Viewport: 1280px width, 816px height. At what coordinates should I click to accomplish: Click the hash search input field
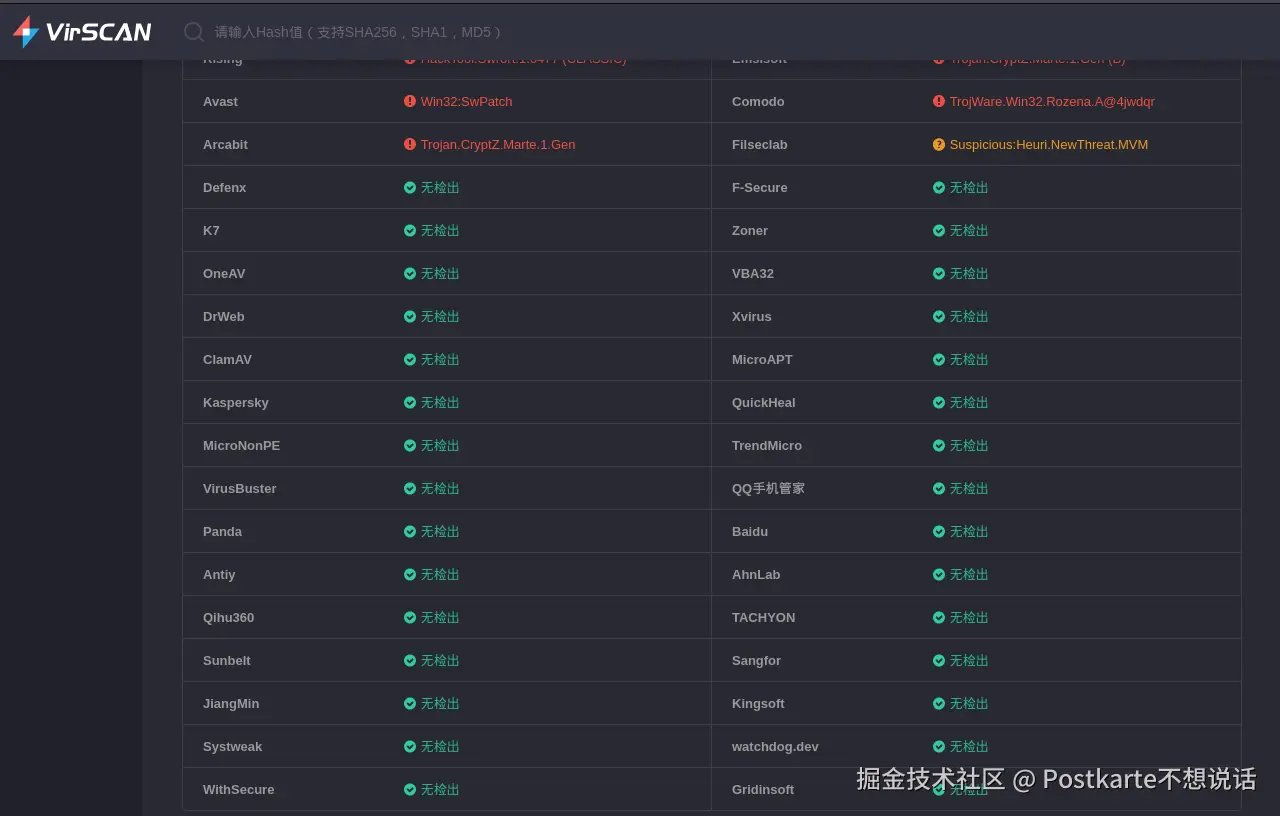click(360, 32)
